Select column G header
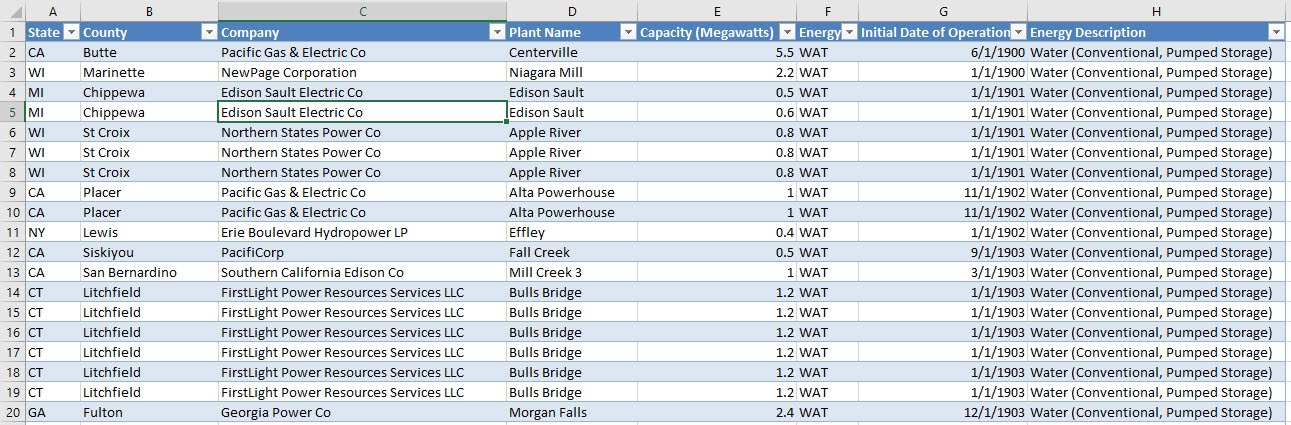The width and height of the screenshot is (1291, 425). pos(943,11)
